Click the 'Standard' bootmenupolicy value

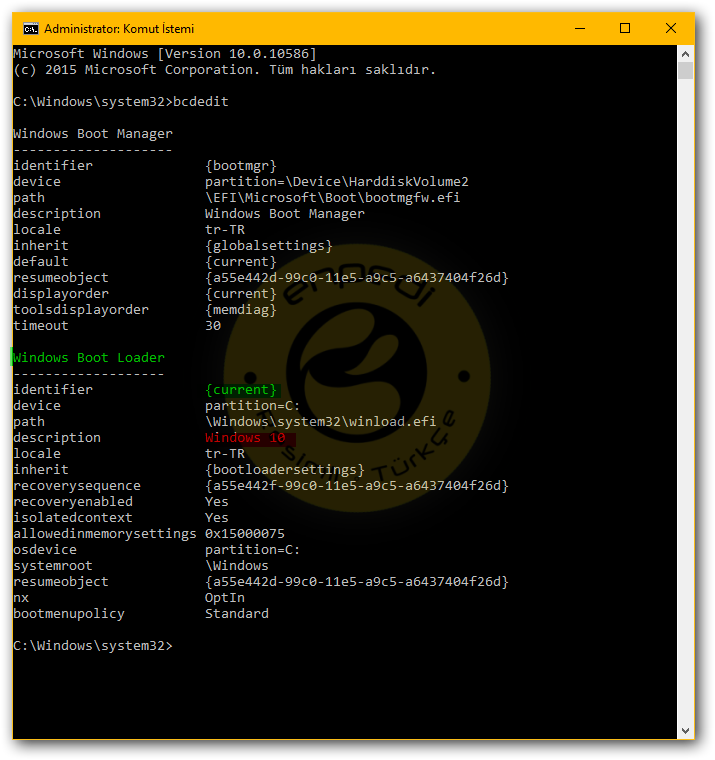coord(237,614)
